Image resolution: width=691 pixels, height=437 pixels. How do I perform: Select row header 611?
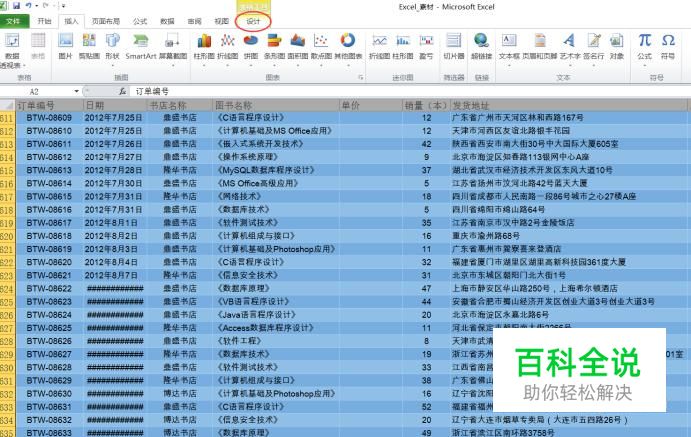pyautogui.click(x=7, y=118)
